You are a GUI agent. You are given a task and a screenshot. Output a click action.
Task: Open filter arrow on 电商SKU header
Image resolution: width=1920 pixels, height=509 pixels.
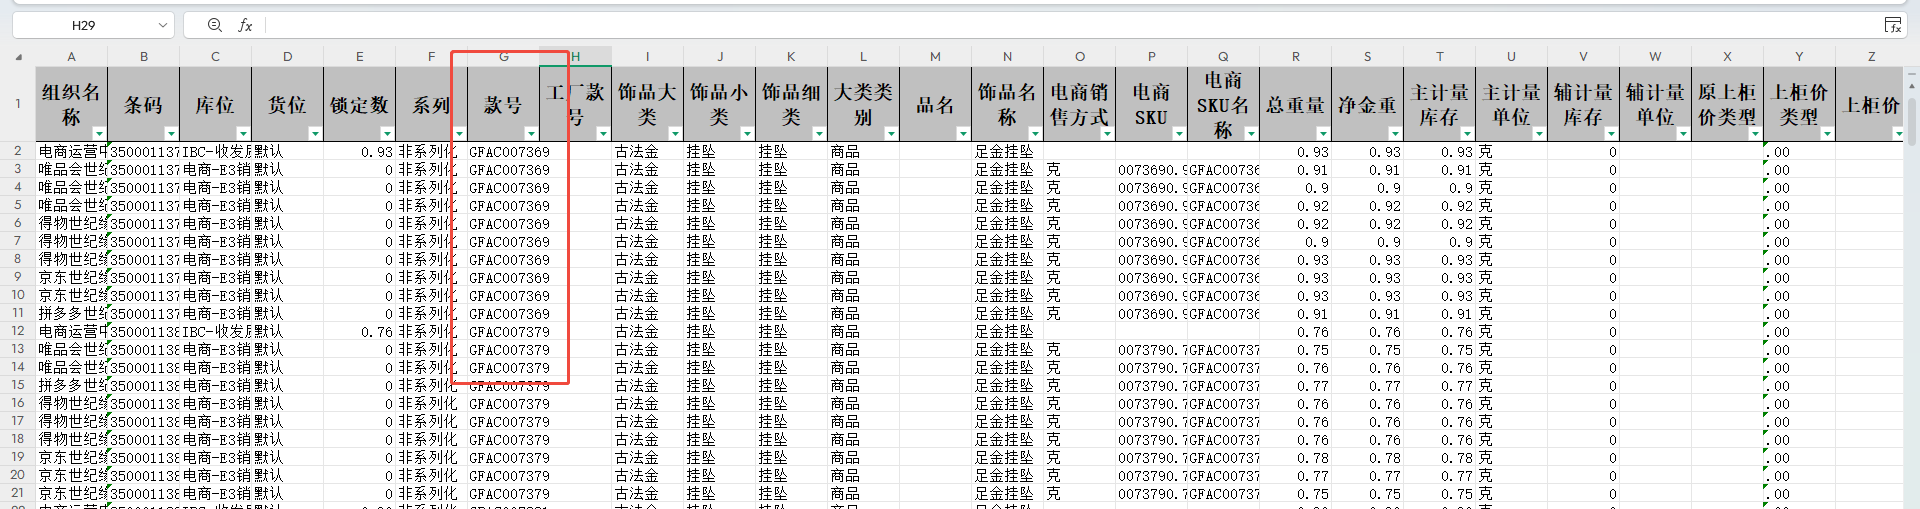[x=1179, y=133]
